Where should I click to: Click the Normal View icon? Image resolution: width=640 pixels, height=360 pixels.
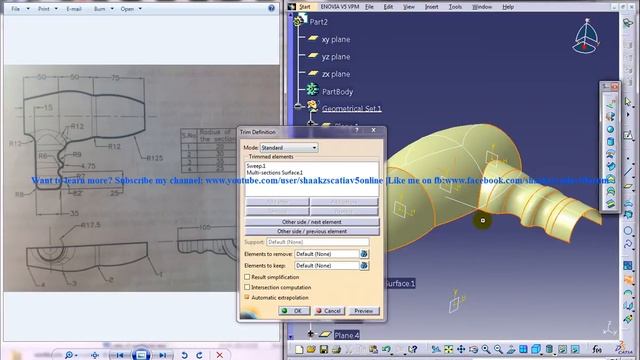pos(511,349)
